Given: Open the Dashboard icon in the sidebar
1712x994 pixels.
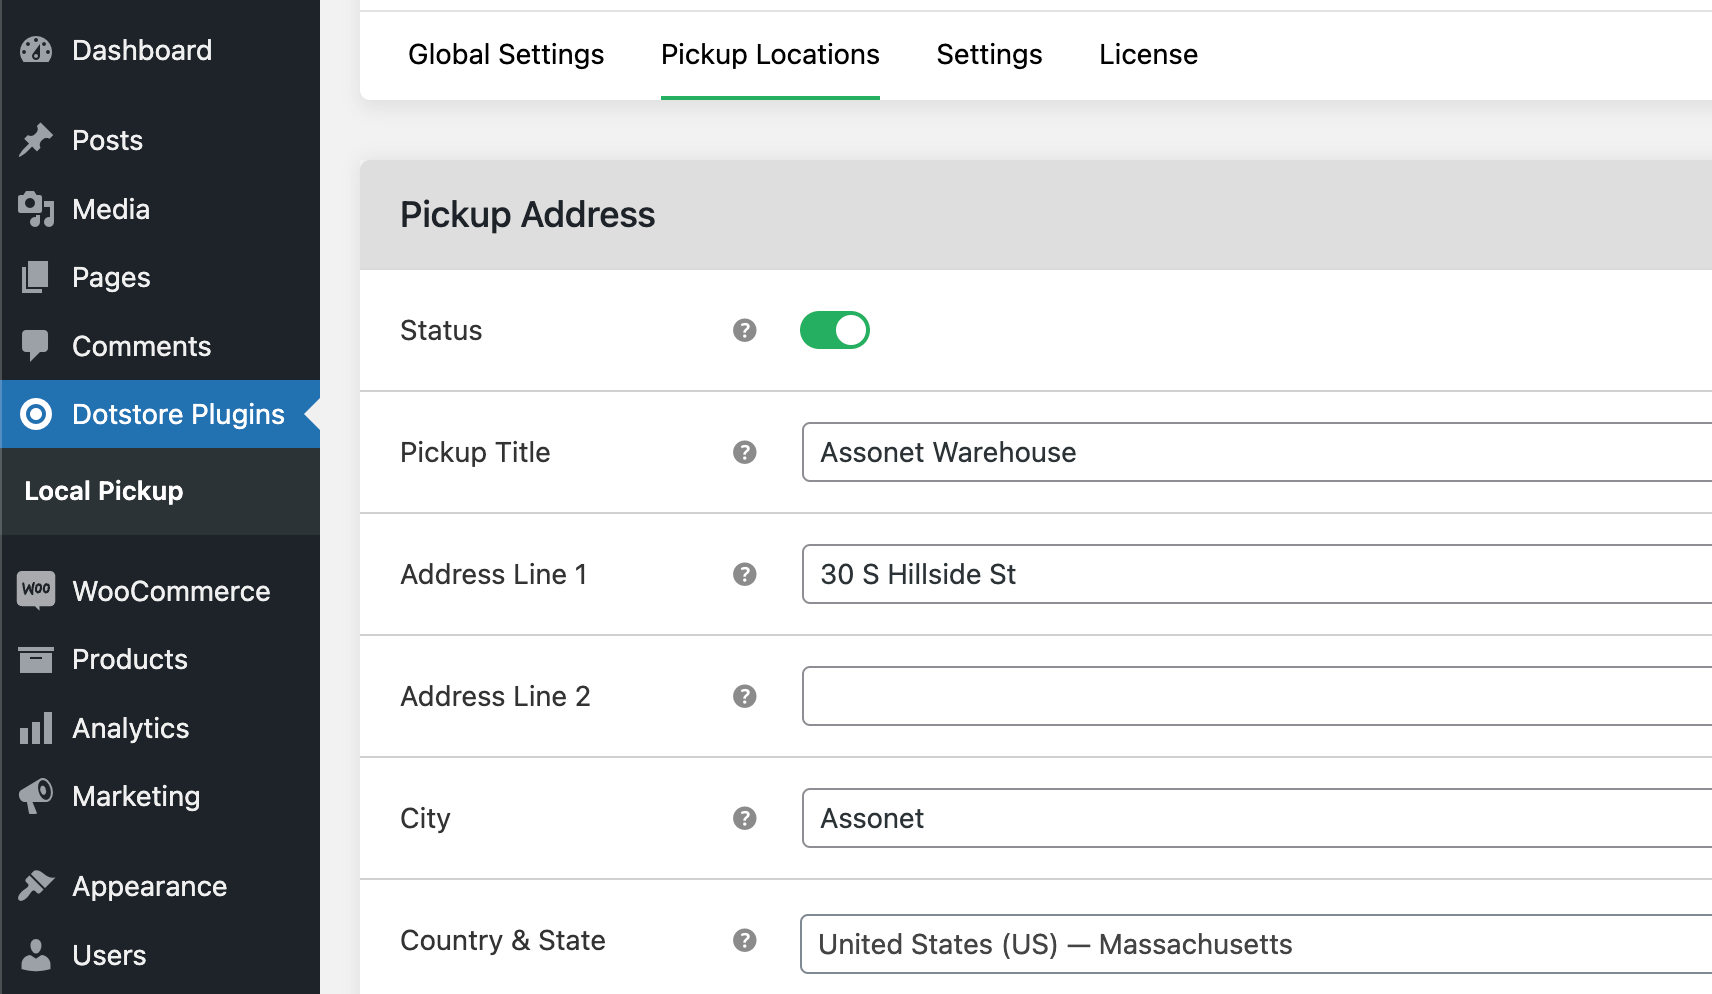Looking at the screenshot, I should (36, 50).
